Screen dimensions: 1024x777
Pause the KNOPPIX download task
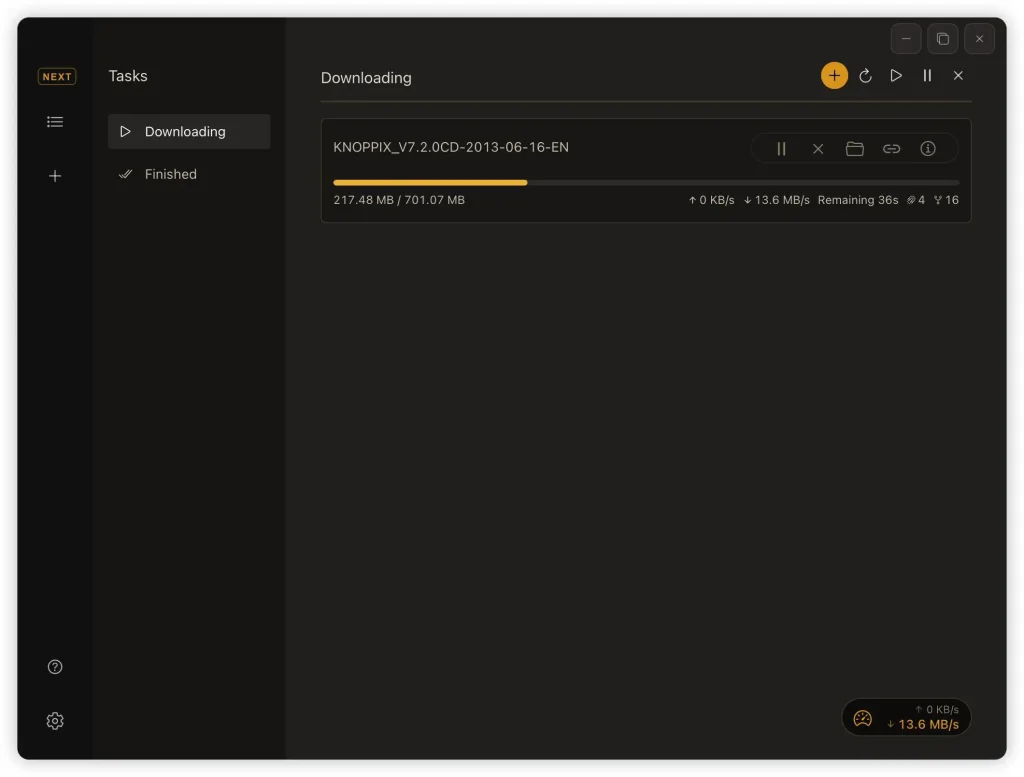[782, 149]
